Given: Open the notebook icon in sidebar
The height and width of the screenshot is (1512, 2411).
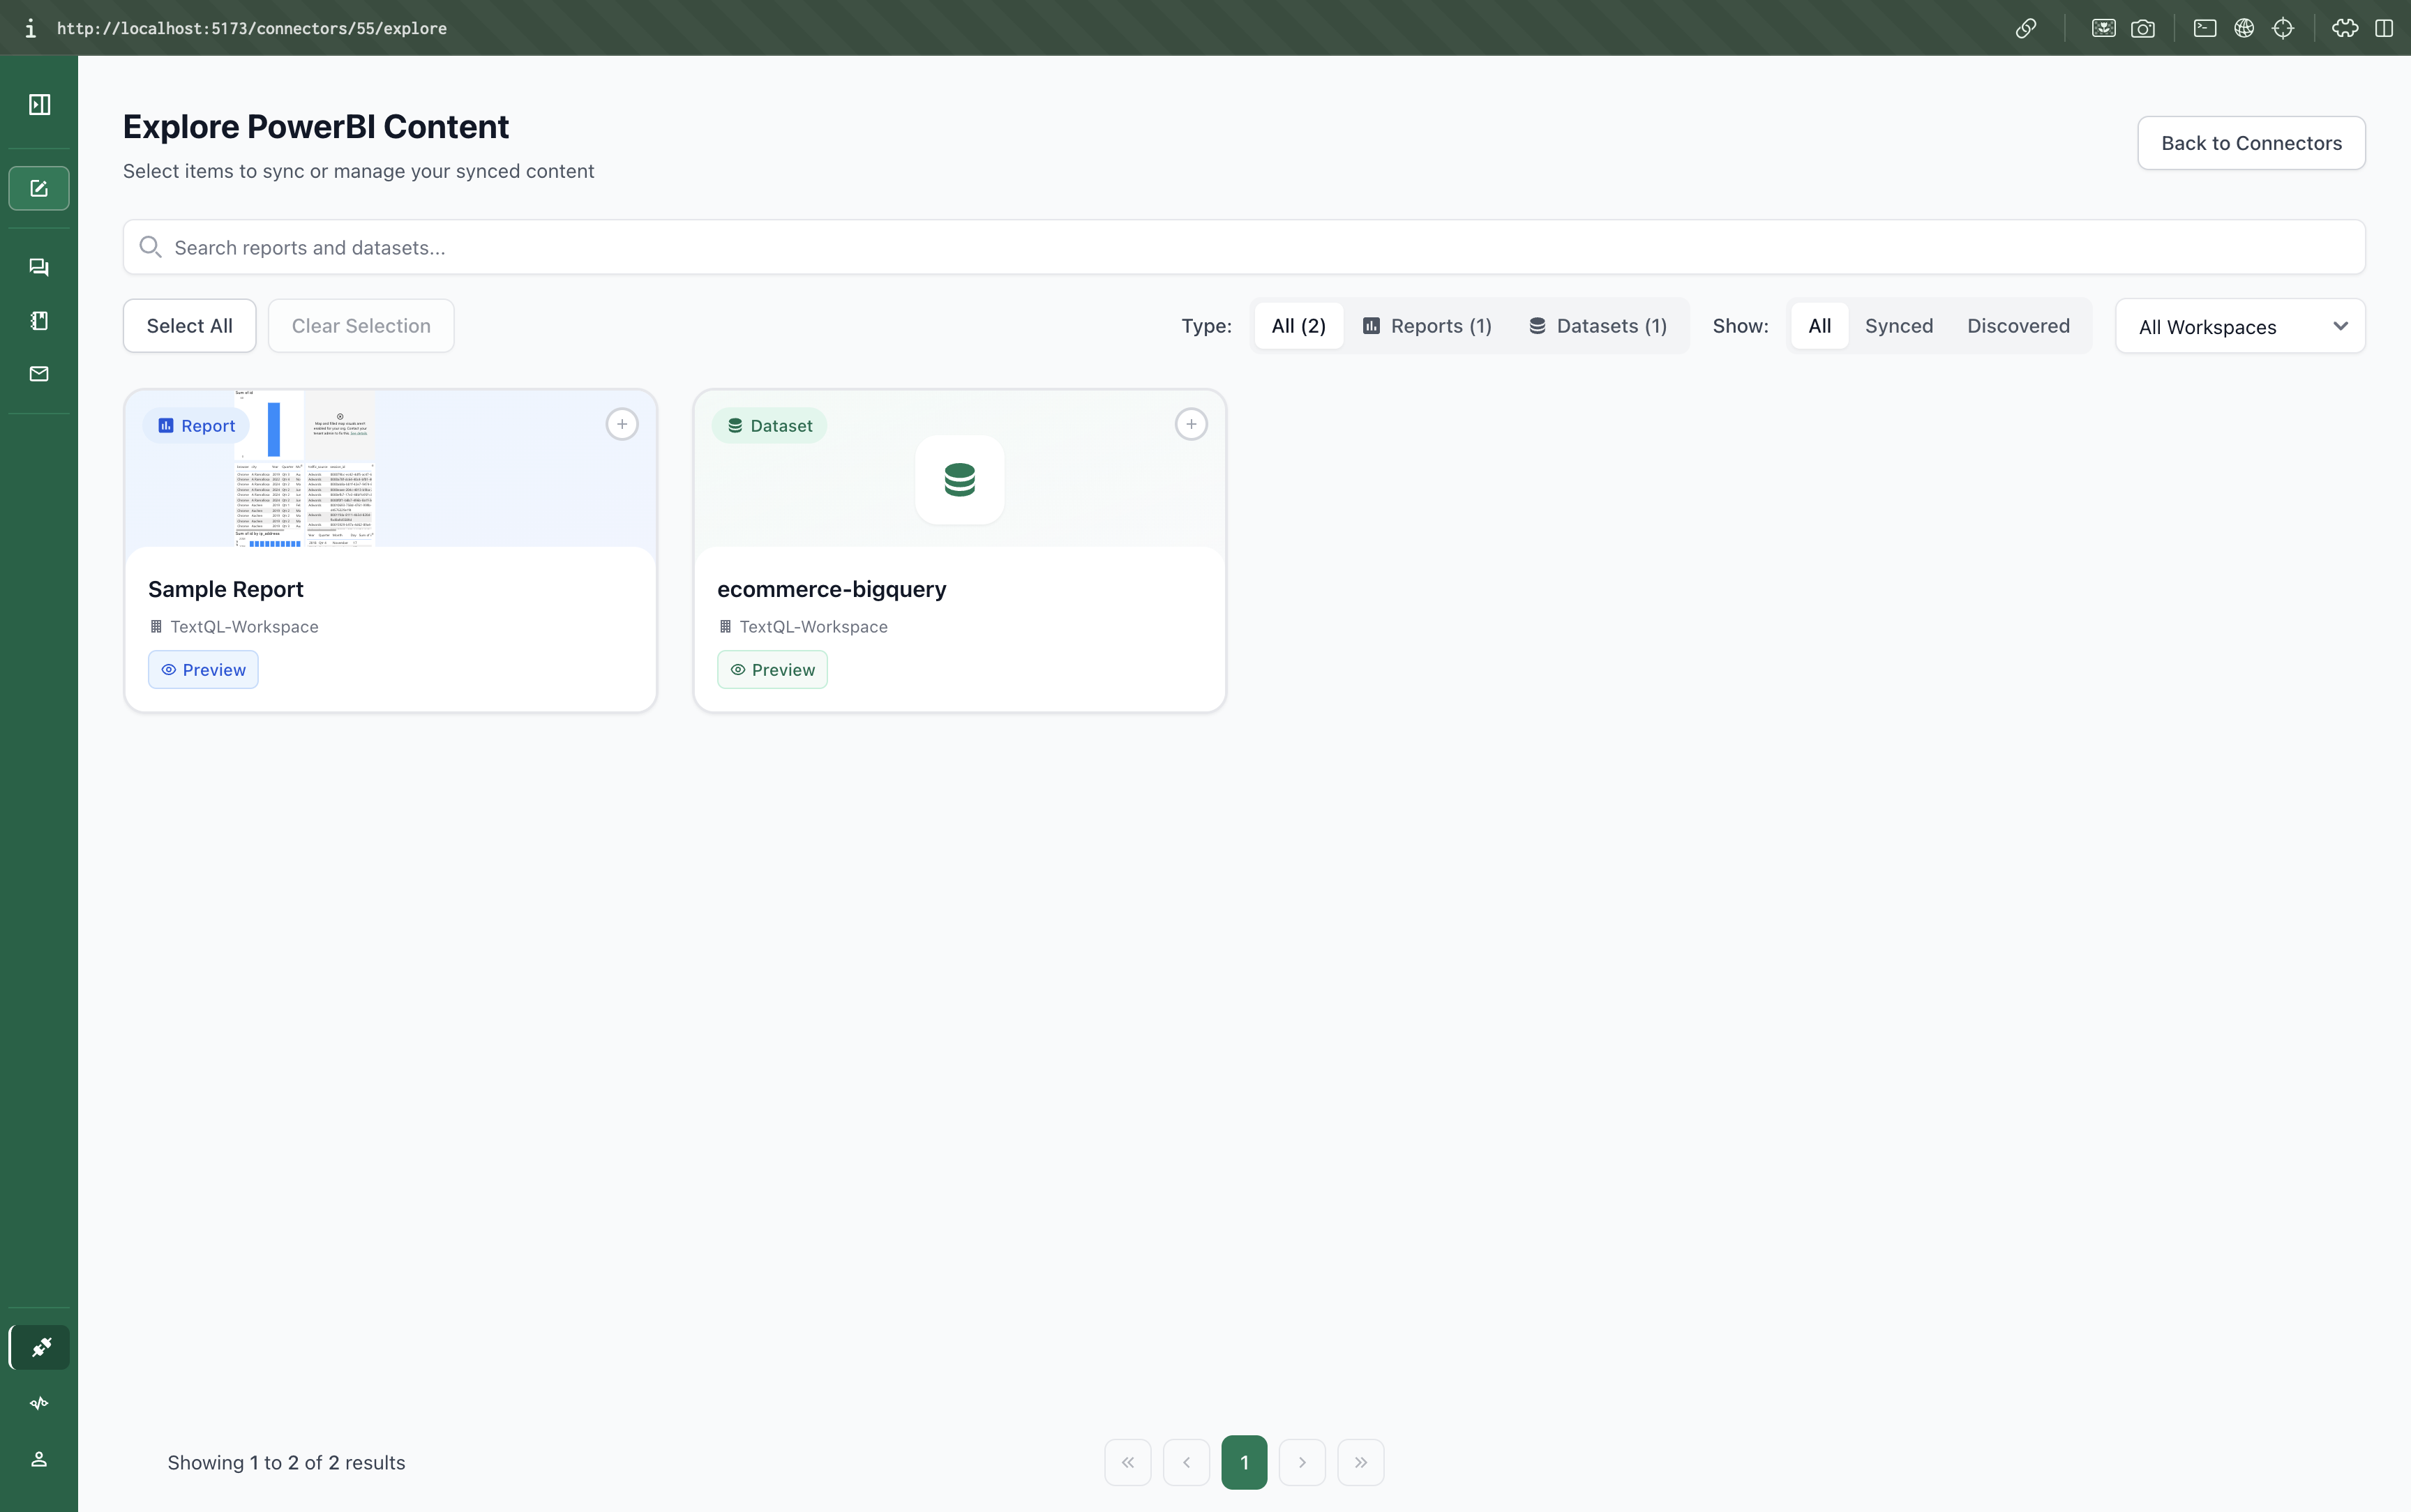Looking at the screenshot, I should (x=39, y=320).
